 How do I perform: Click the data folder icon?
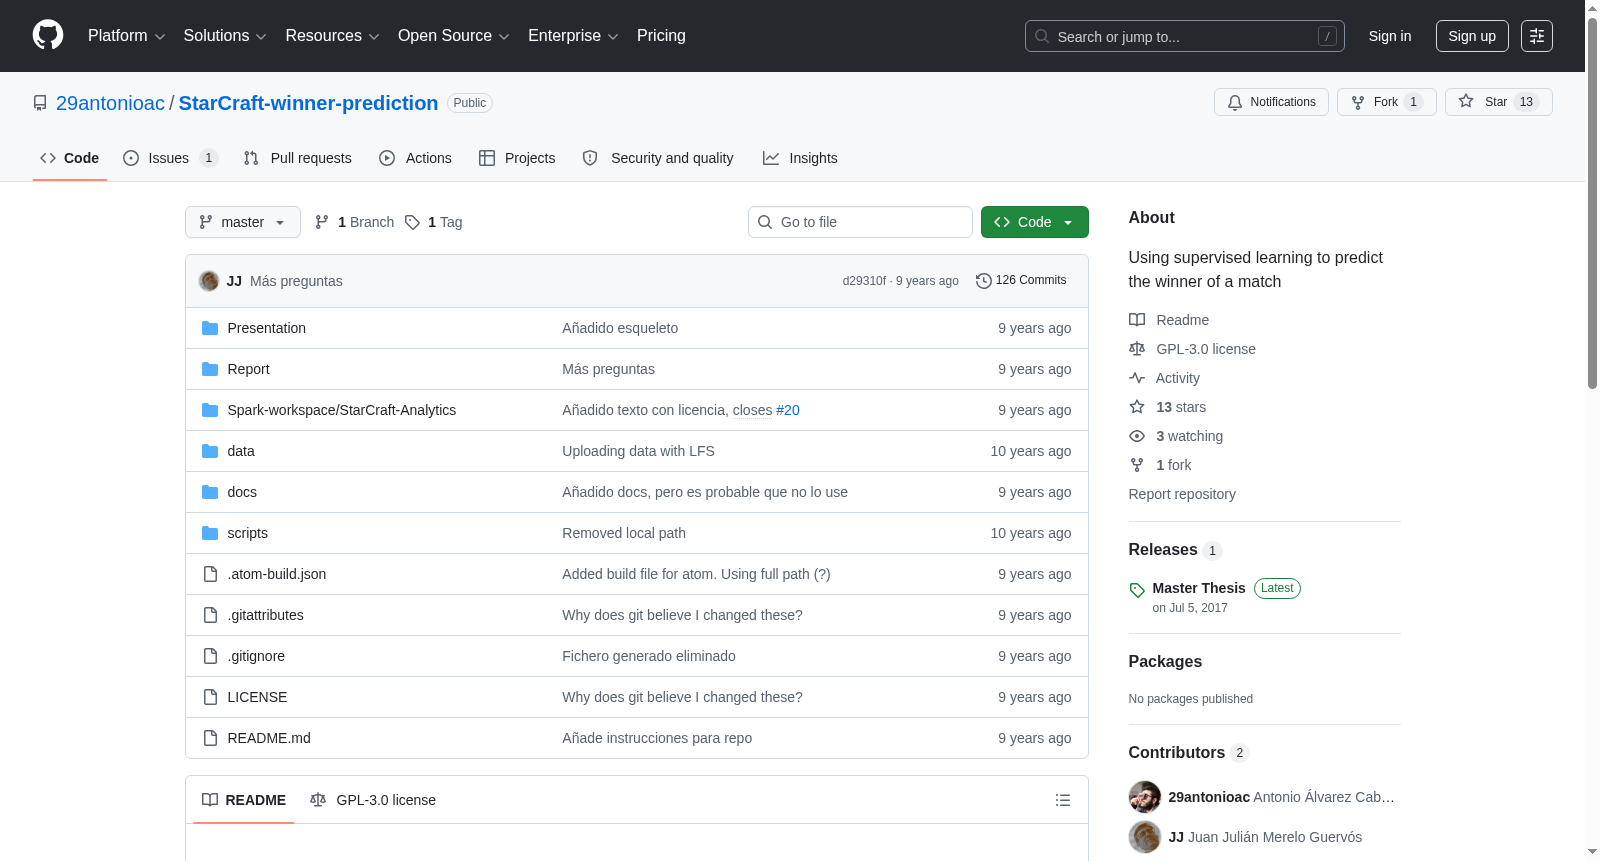click(210, 451)
